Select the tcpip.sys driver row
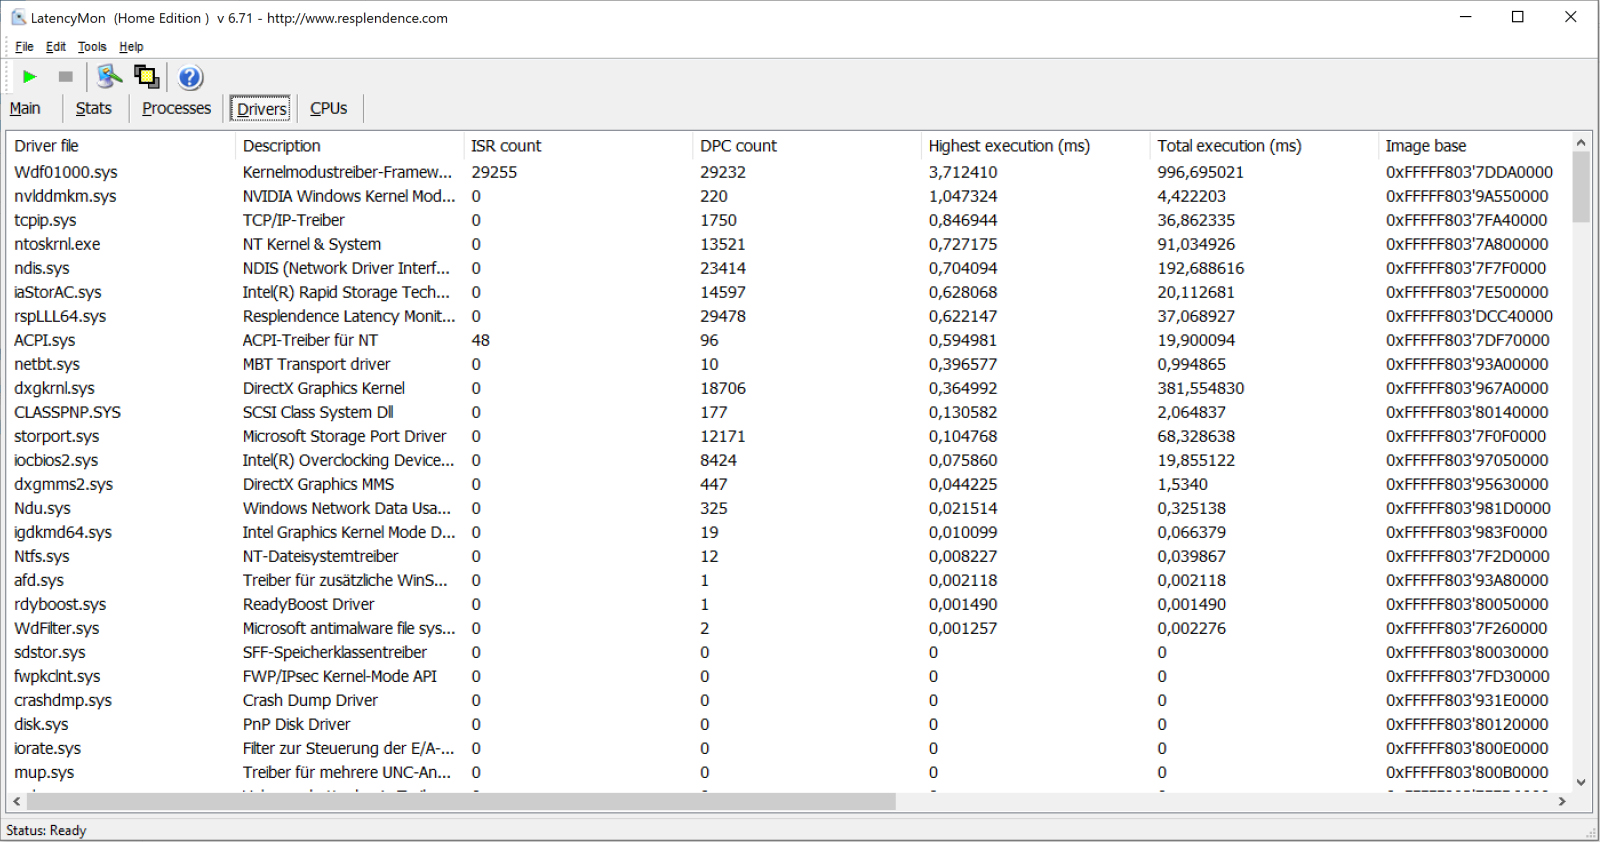This screenshot has width=1600, height=842. click(788, 220)
